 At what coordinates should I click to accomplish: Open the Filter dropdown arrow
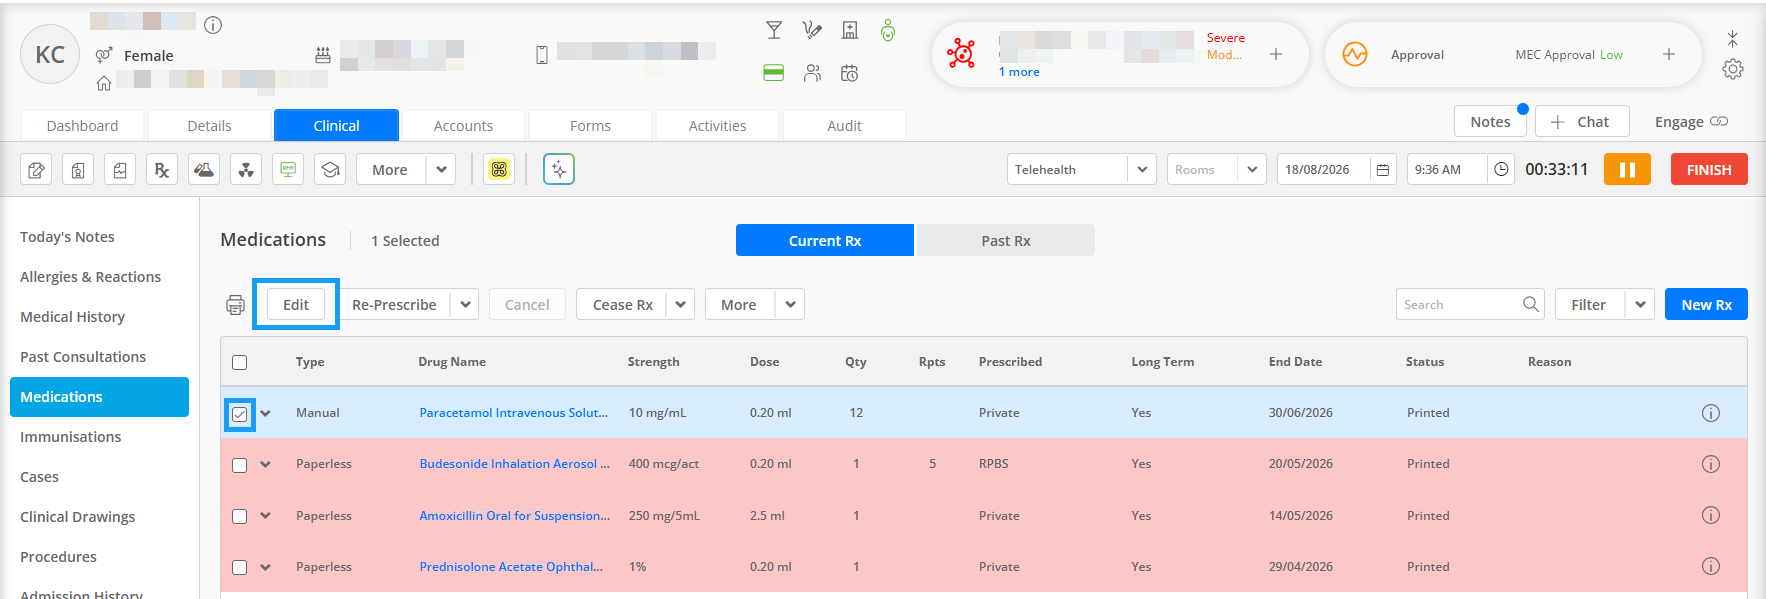click(1640, 305)
